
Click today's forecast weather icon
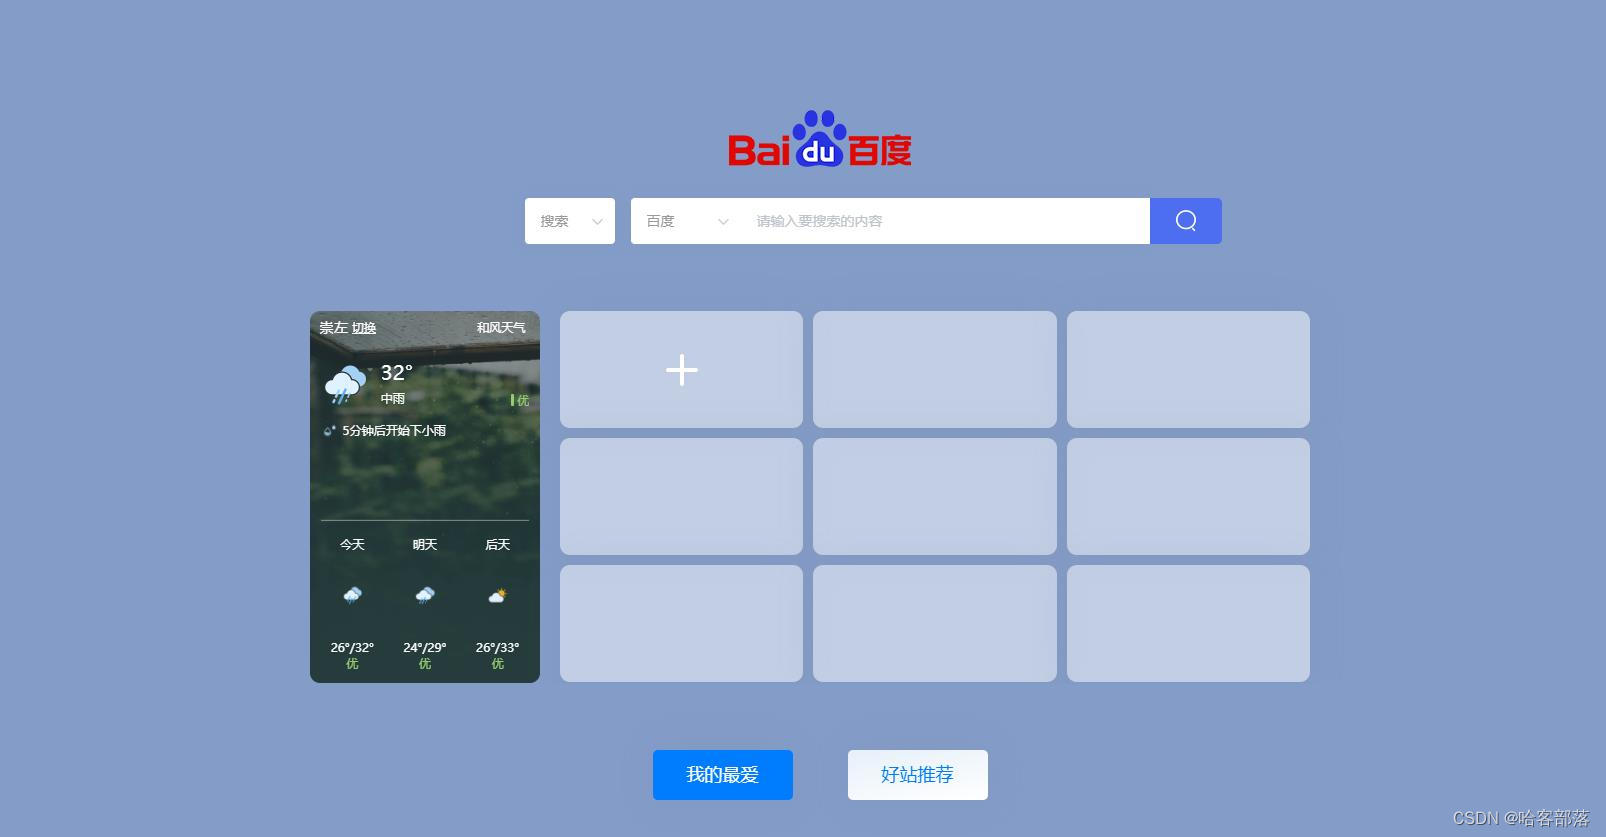352,595
